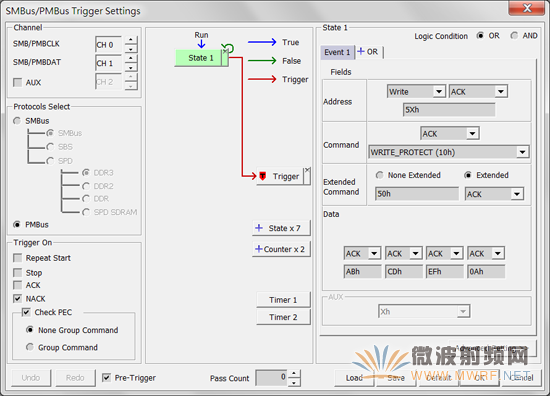Click the Timer 1 button
The image size is (550, 396).
pos(283,300)
